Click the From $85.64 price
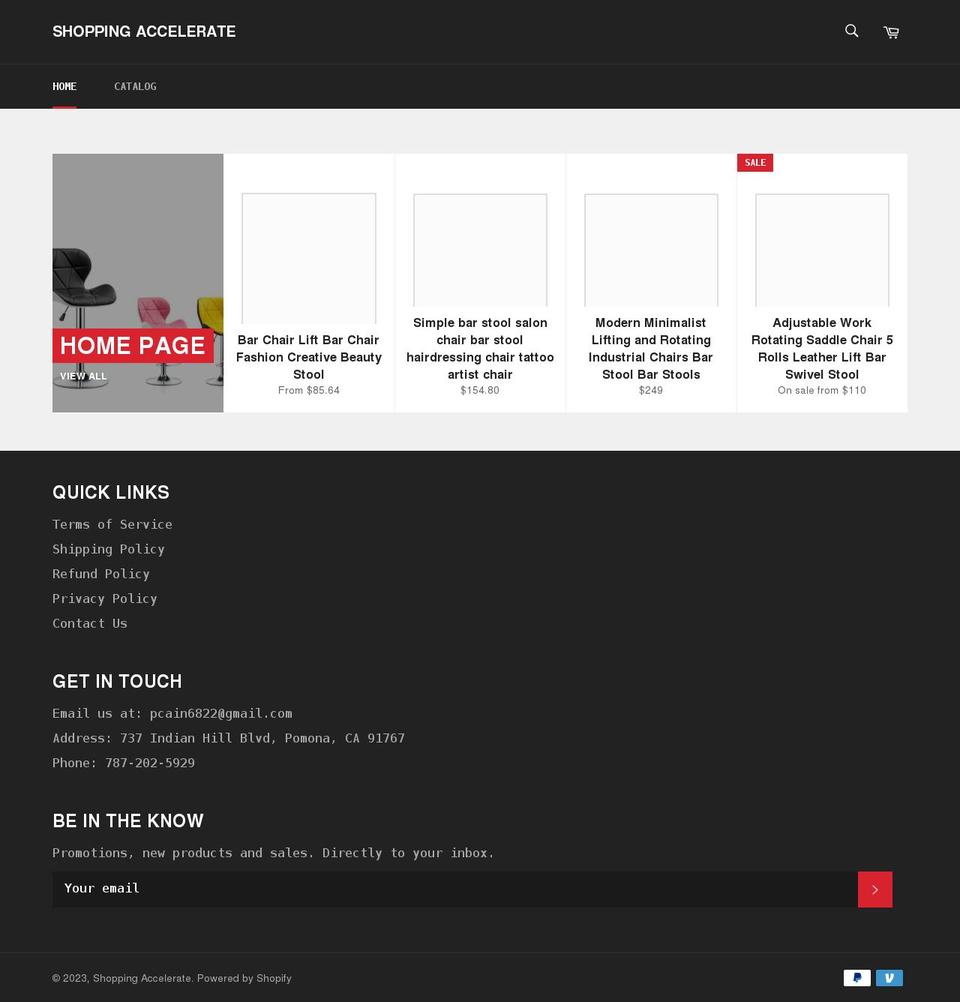This screenshot has height=1002, width=960. point(309,390)
